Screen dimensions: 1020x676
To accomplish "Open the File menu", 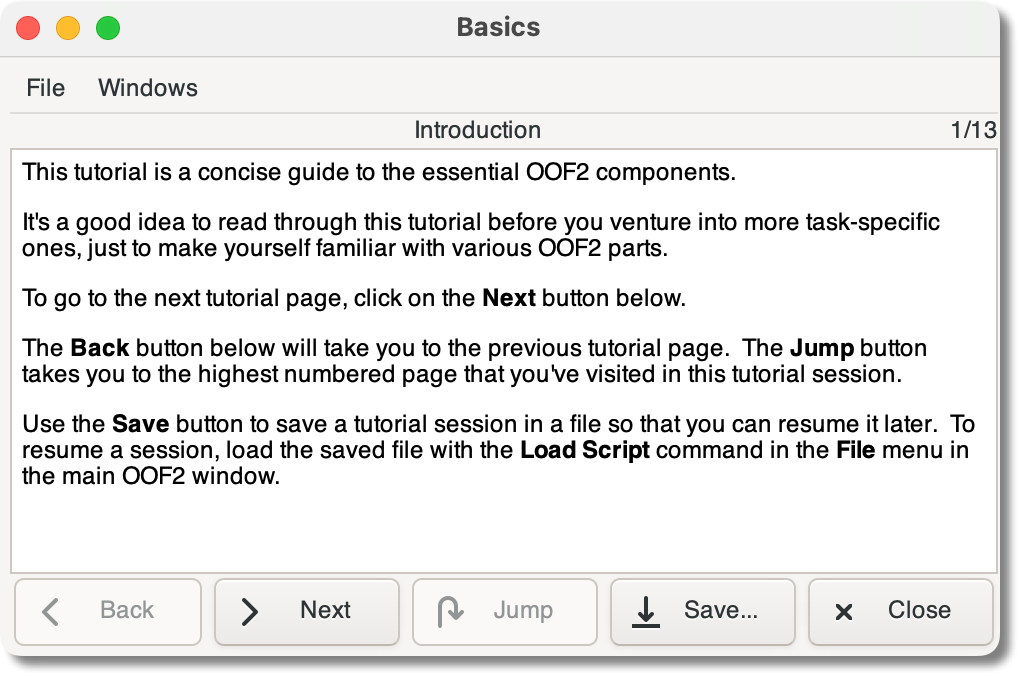I will point(45,88).
